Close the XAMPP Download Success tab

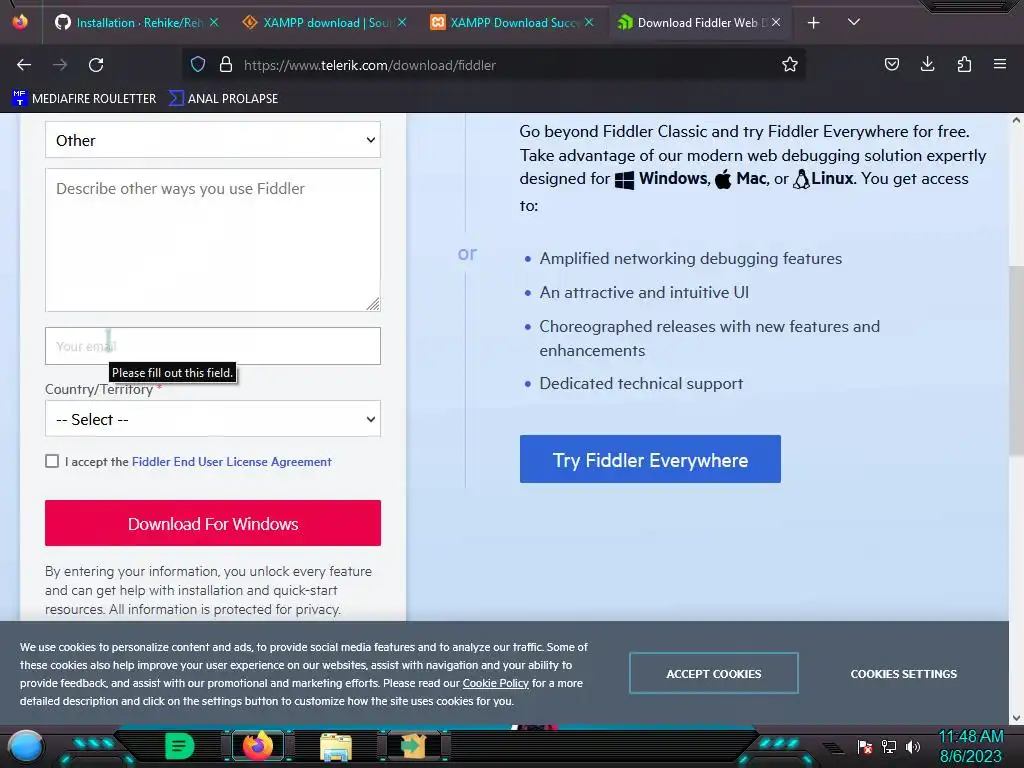click(x=588, y=22)
